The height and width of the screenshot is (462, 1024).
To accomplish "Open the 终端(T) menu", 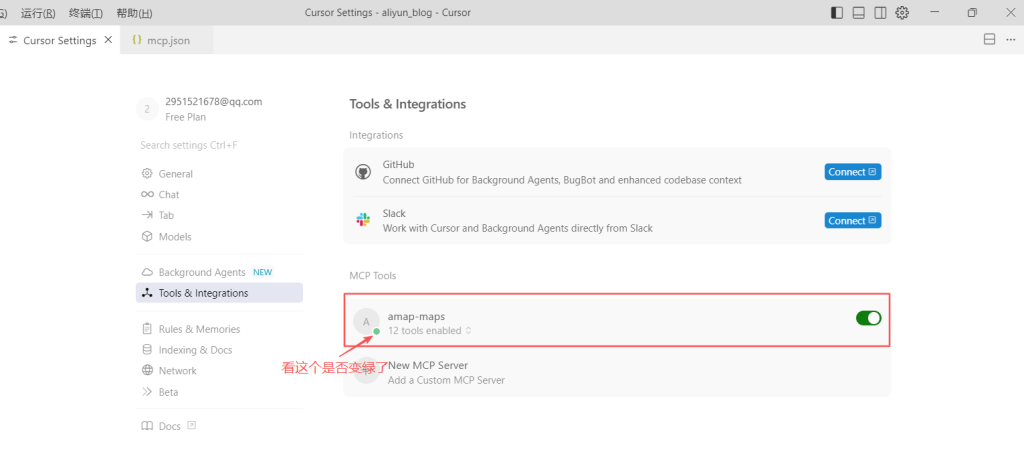I will tap(87, 13).
